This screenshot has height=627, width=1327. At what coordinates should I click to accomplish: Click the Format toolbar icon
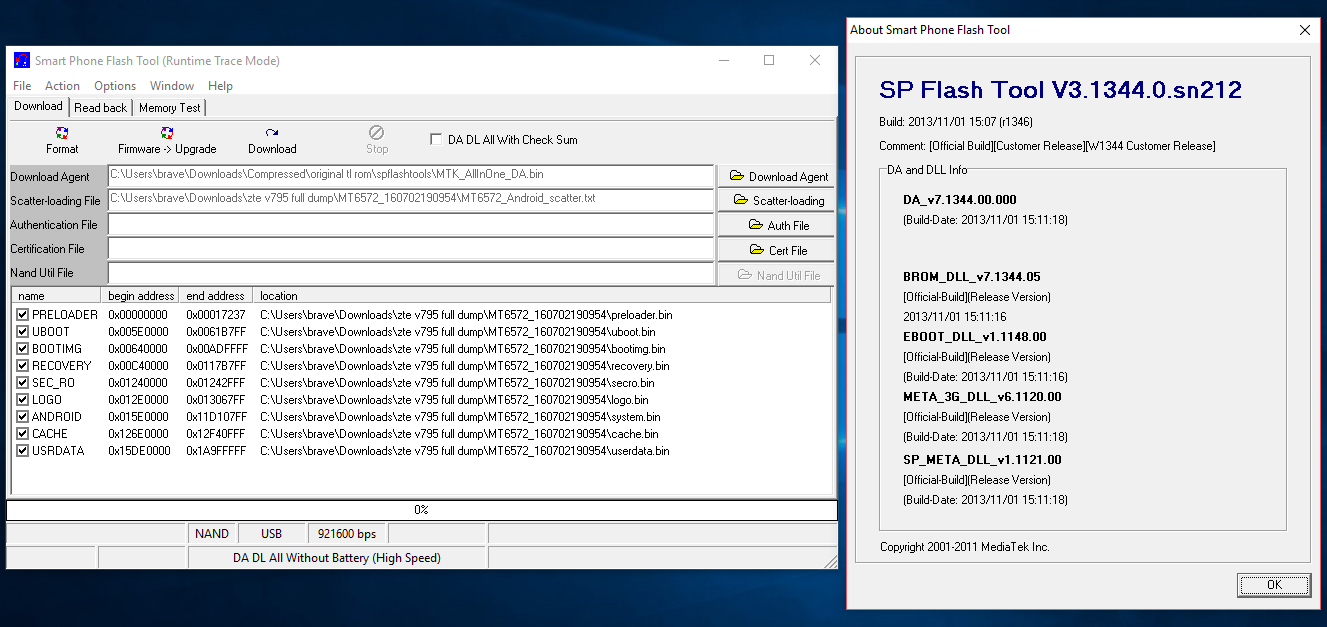pyautogui.click(x=62, y=133)
